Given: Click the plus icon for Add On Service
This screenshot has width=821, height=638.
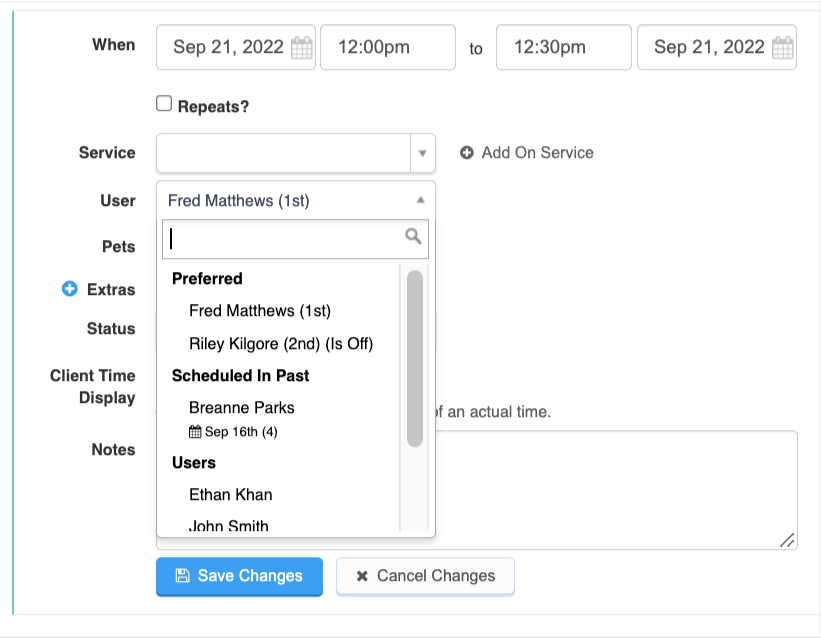Looking at the screenshot, I should coord(467,152).
